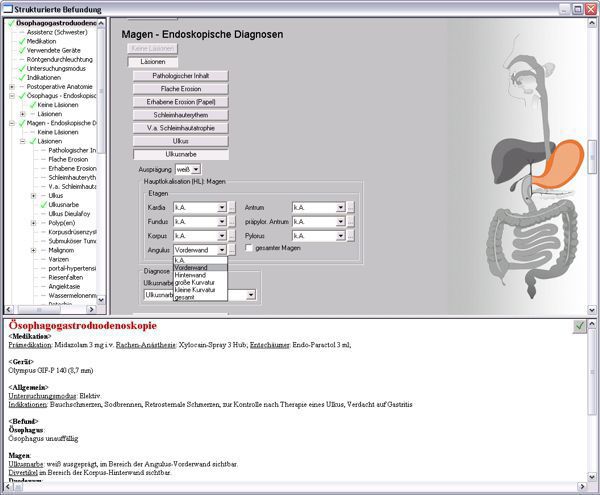The width and height of the screenshot is (600, 495).
Task: Enable the 'gesamter Magen' checkbox
Action: click(250, 248)
